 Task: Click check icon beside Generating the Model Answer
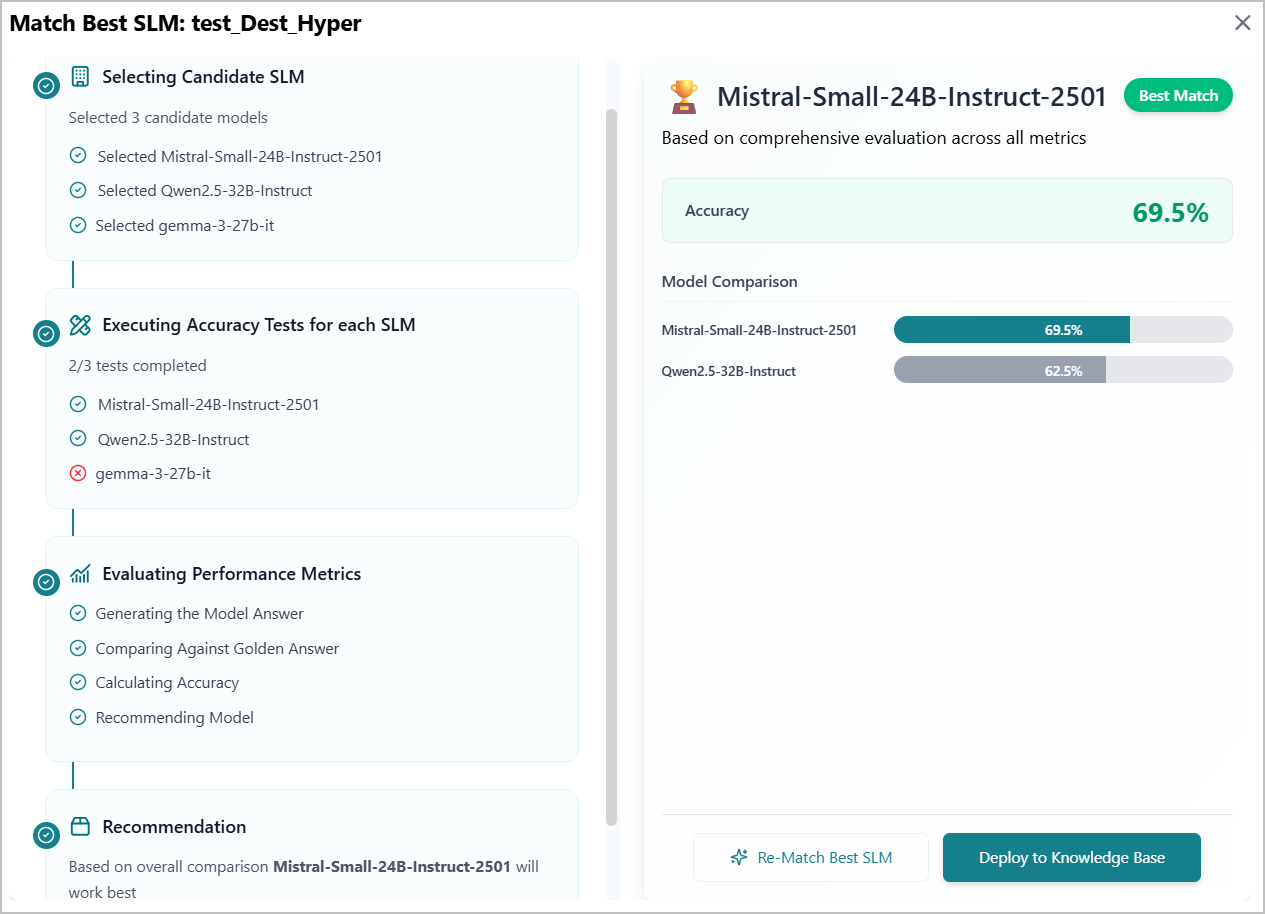click(78, 613)
